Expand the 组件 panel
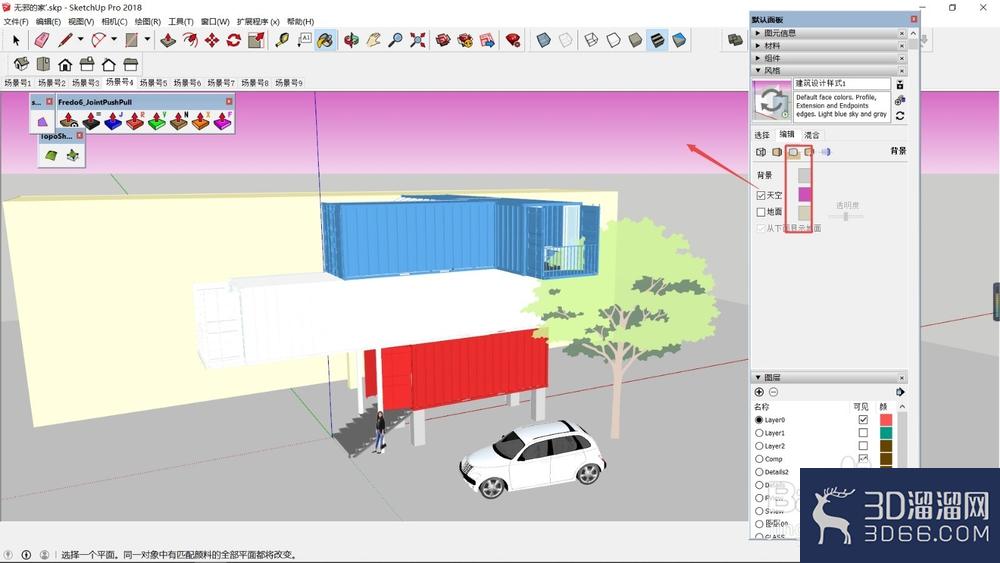The height and width of the screenshot is (563, 1000). pos(830,57)
